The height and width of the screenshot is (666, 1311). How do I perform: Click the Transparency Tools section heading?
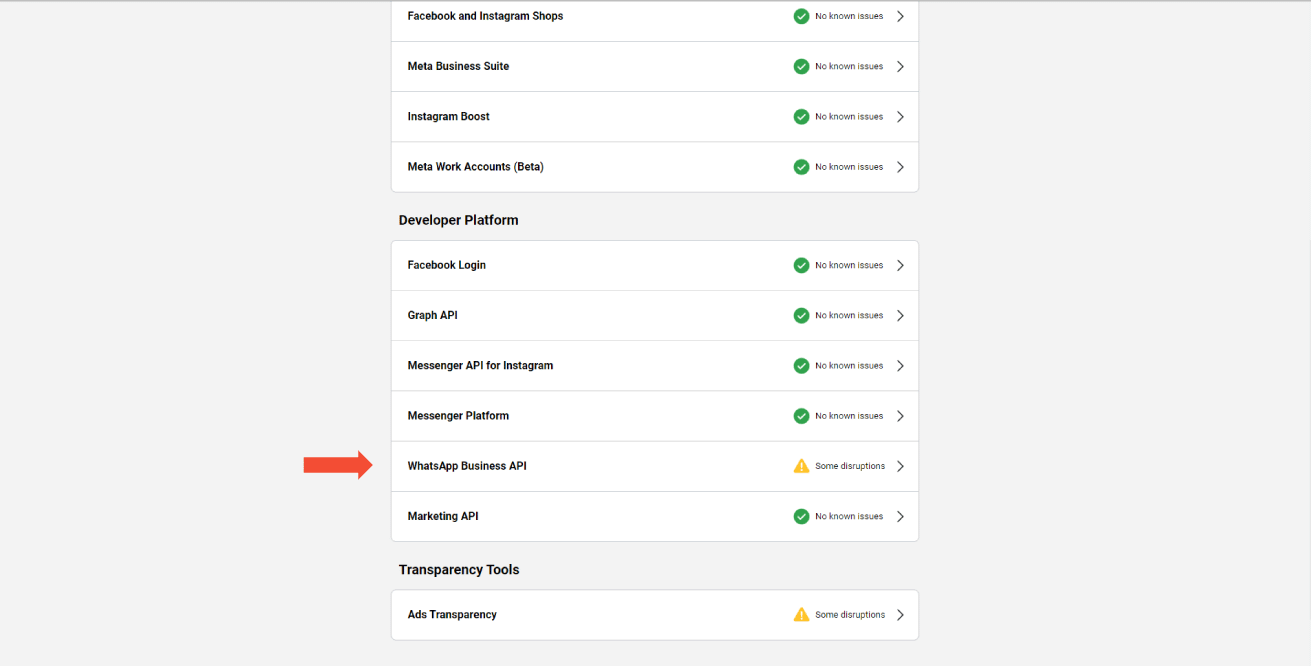pos(459,570)
